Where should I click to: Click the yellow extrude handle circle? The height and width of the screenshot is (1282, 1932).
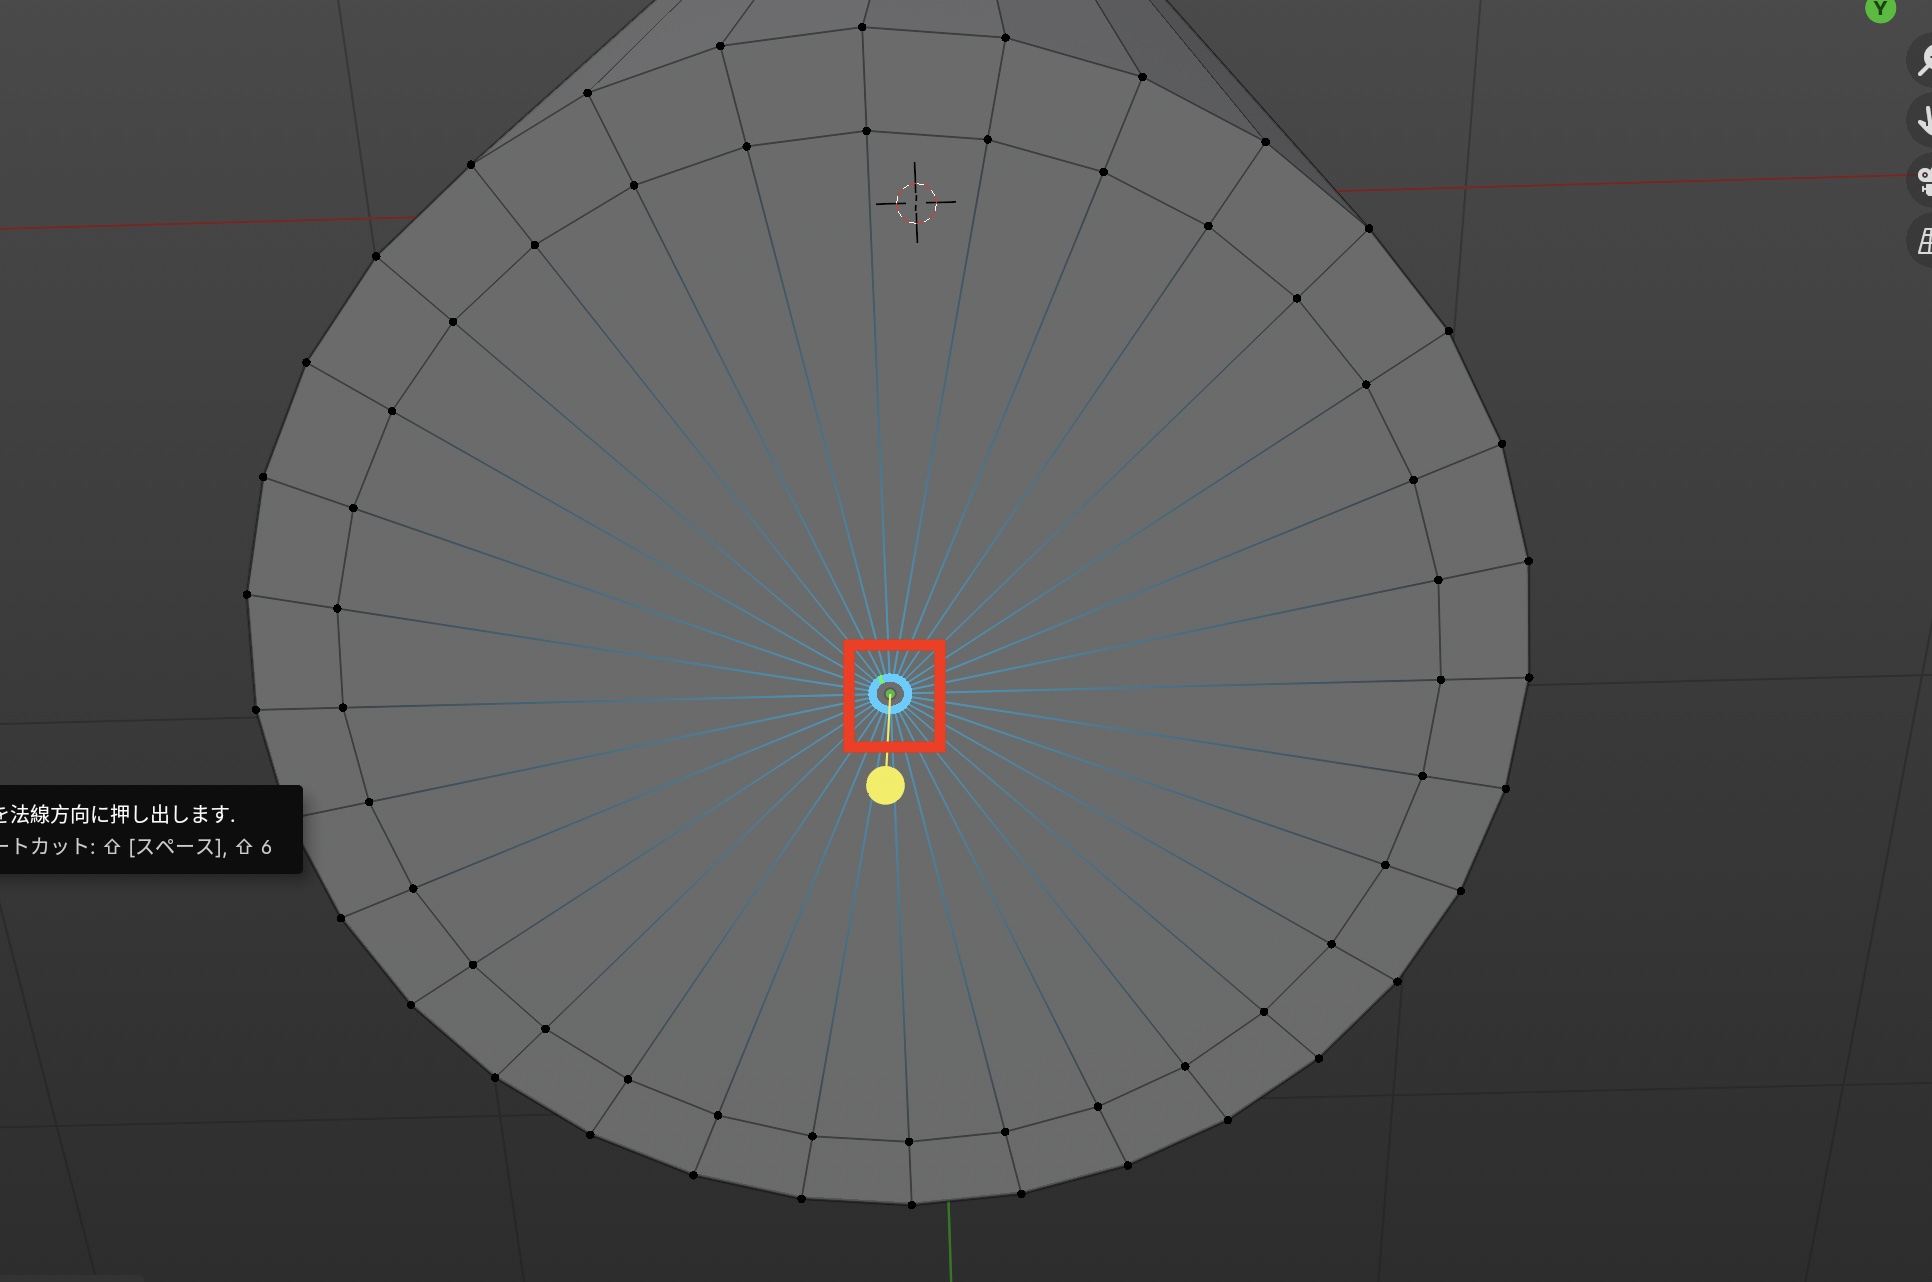point(885,786)
